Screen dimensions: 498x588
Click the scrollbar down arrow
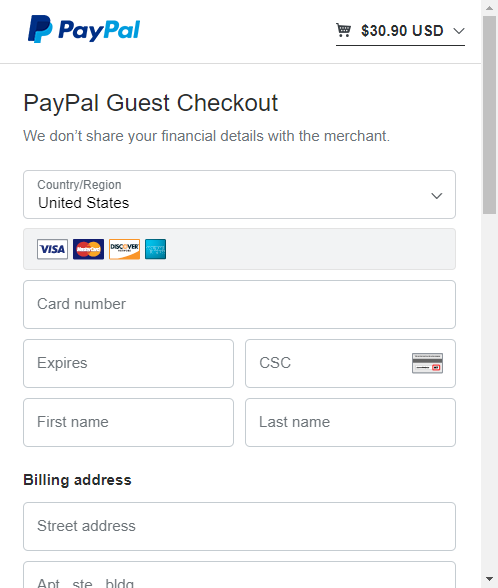pos(489,579)
